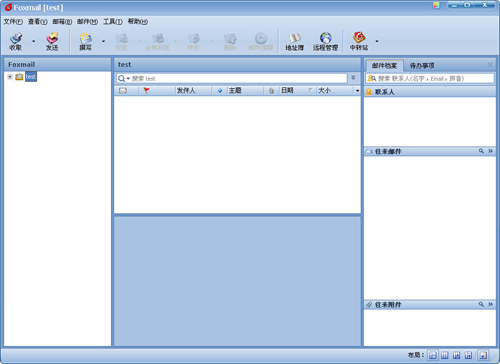The height and width of the screenshot is (364, 500).
Task: Expand advanced search double-chevron button
Action: pos(353,78)
